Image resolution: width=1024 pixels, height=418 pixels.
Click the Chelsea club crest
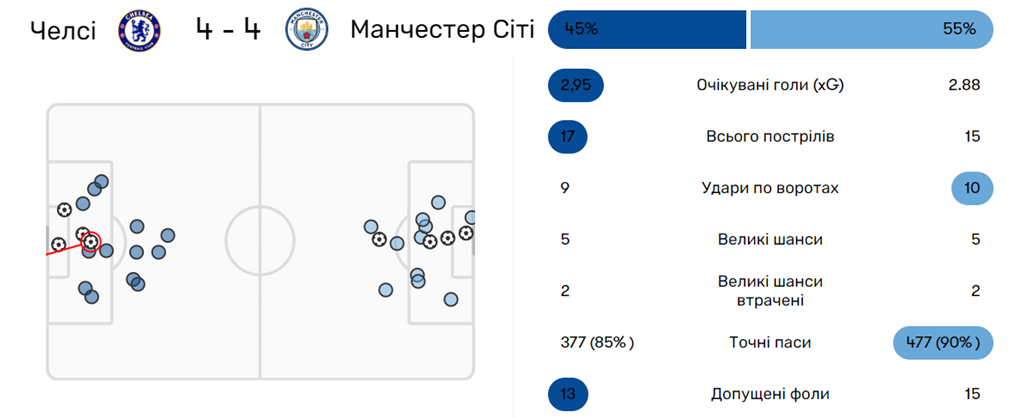tap(139, 30)
